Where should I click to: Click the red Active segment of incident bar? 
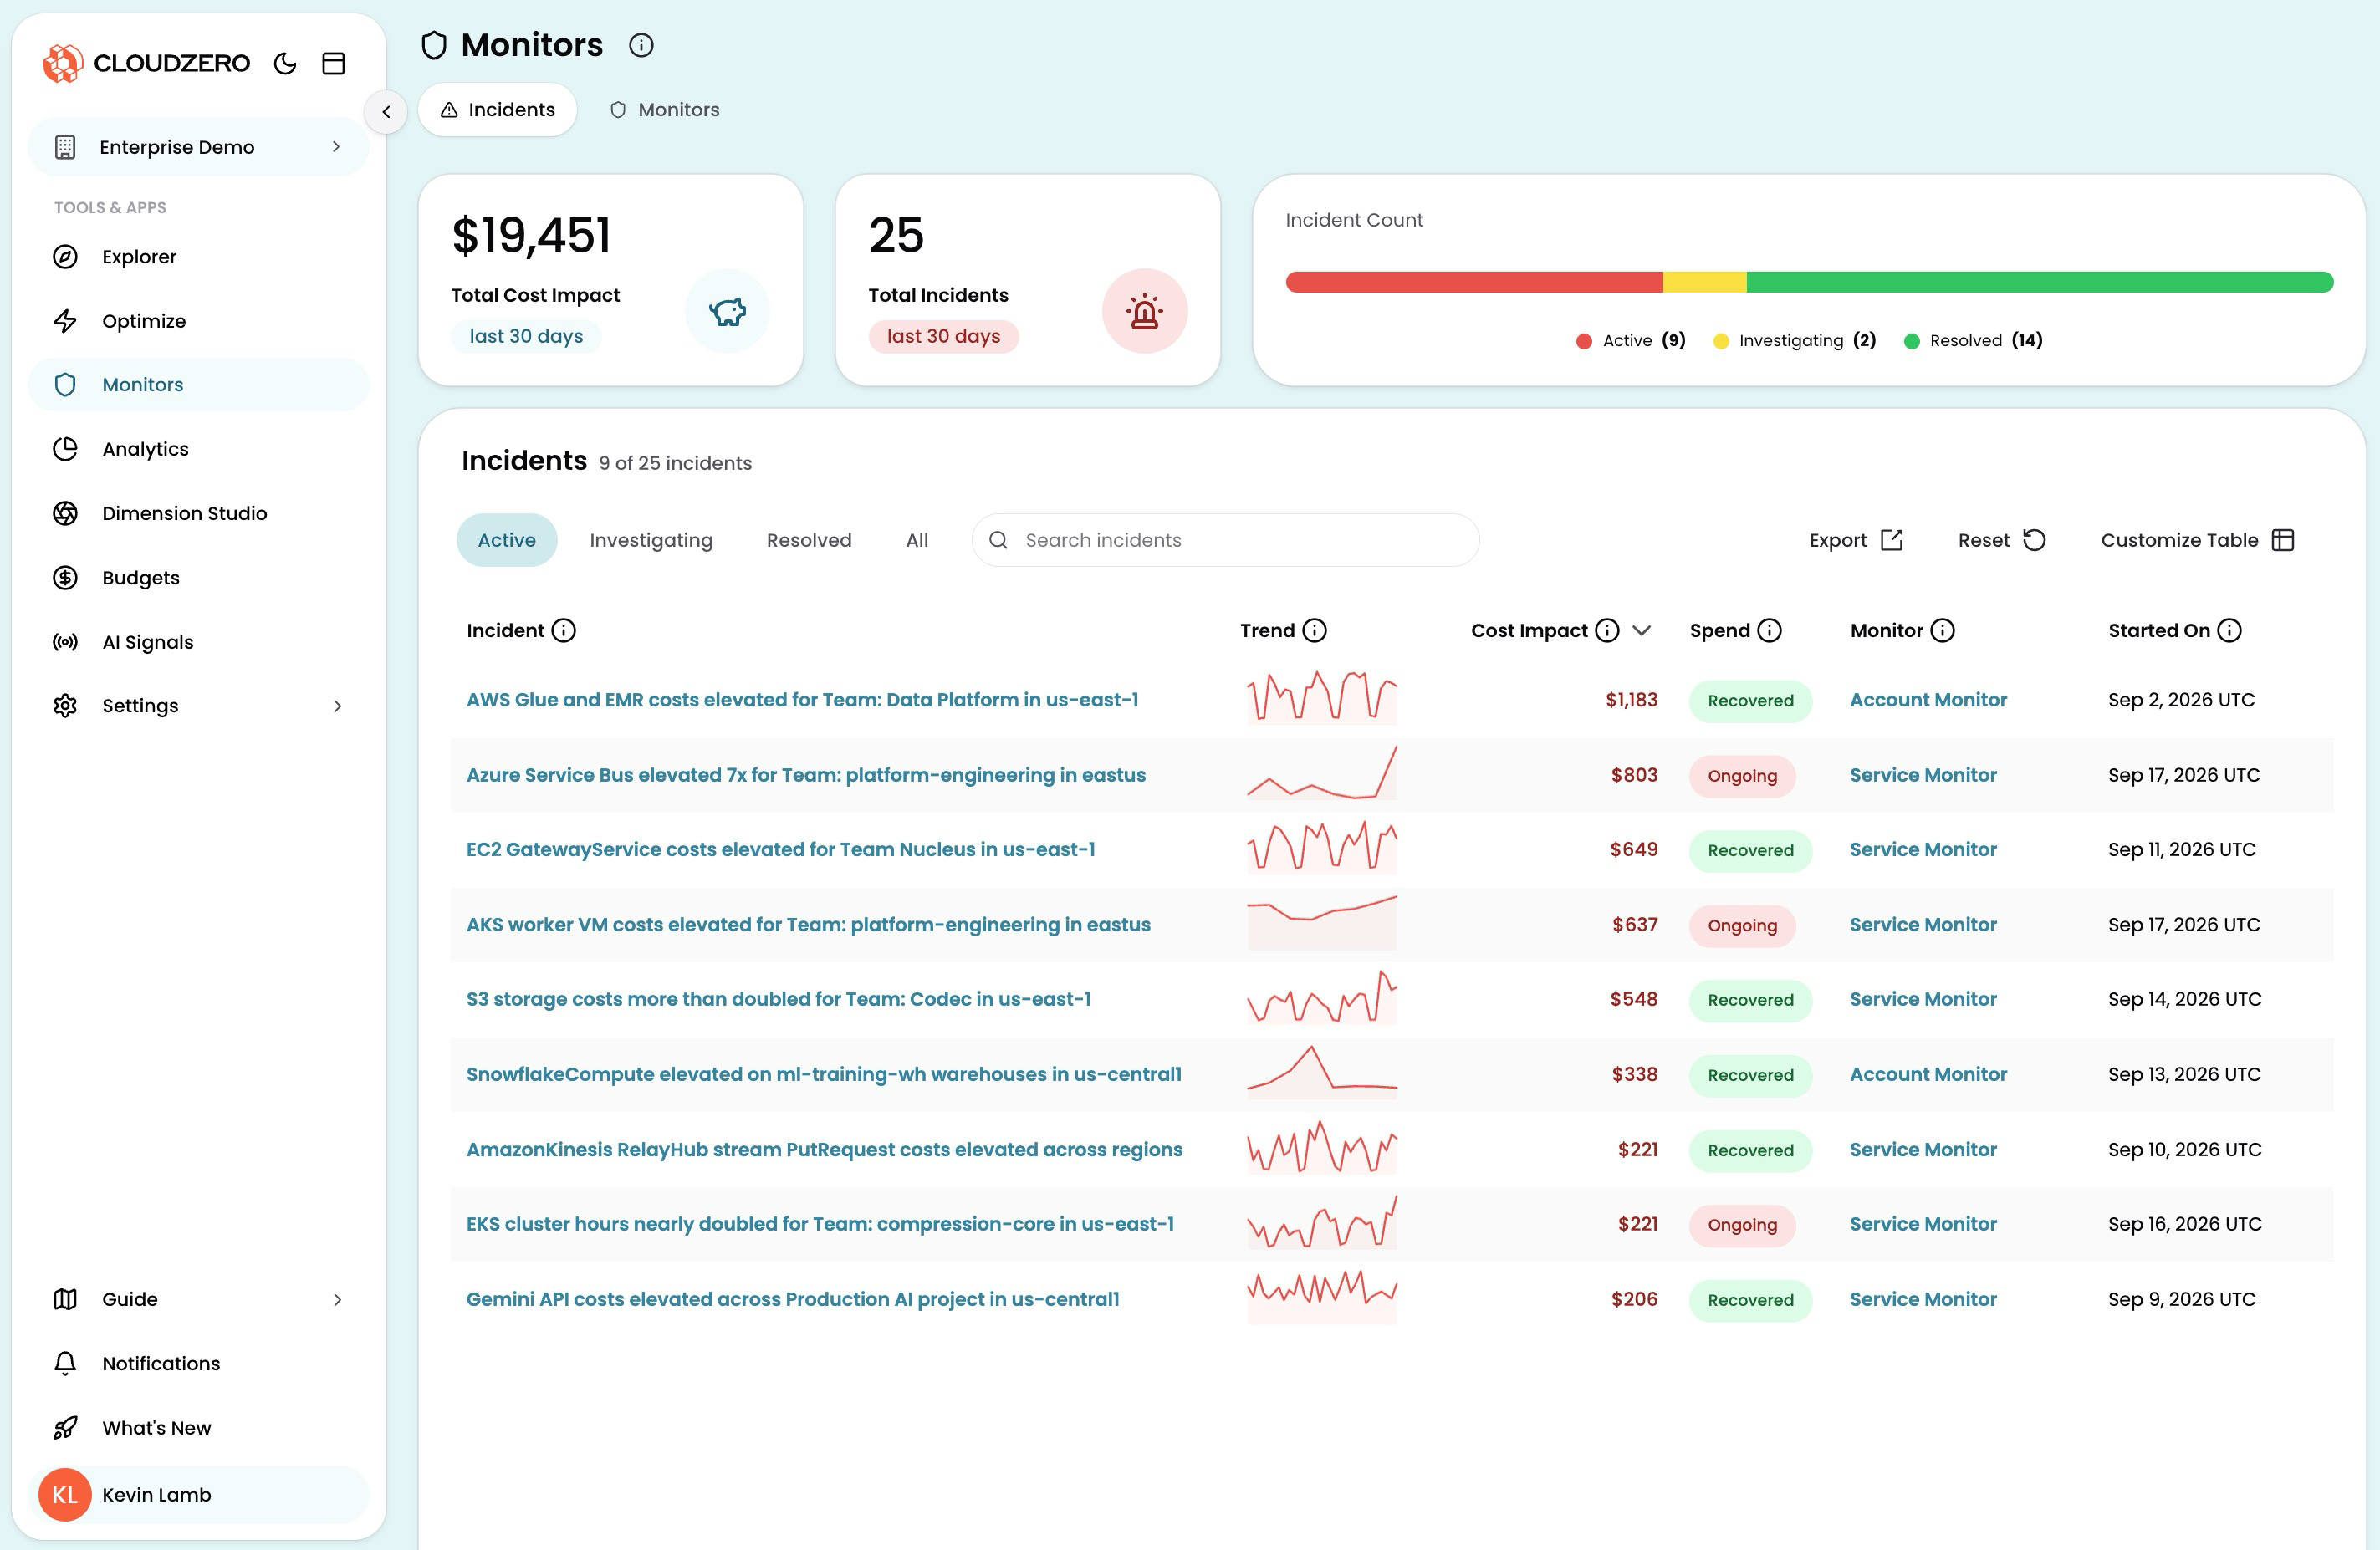tap(1474, 282)
